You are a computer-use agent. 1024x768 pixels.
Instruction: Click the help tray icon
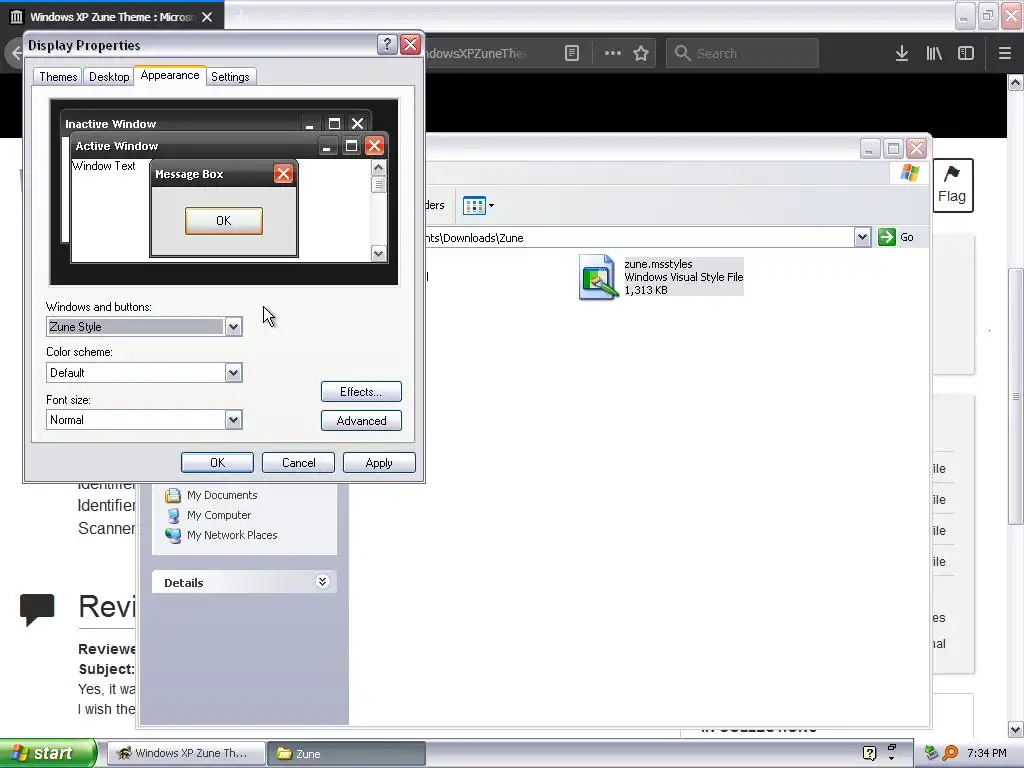pyautogui.click(x=869, y=754)
